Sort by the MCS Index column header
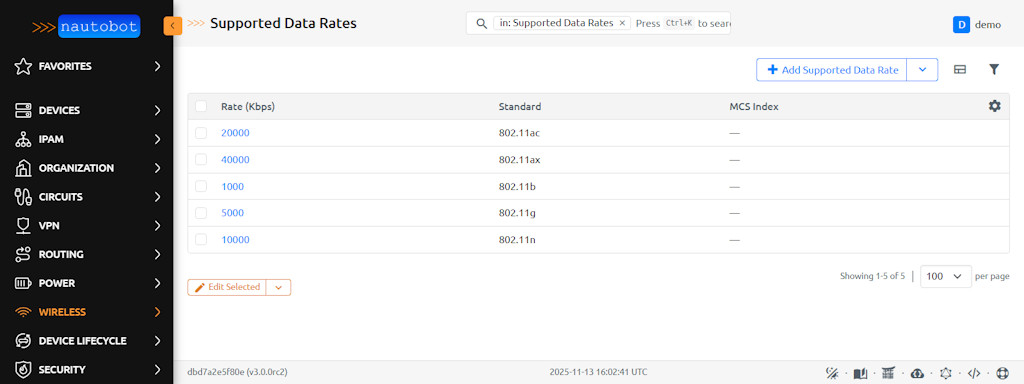 (754, 106)
